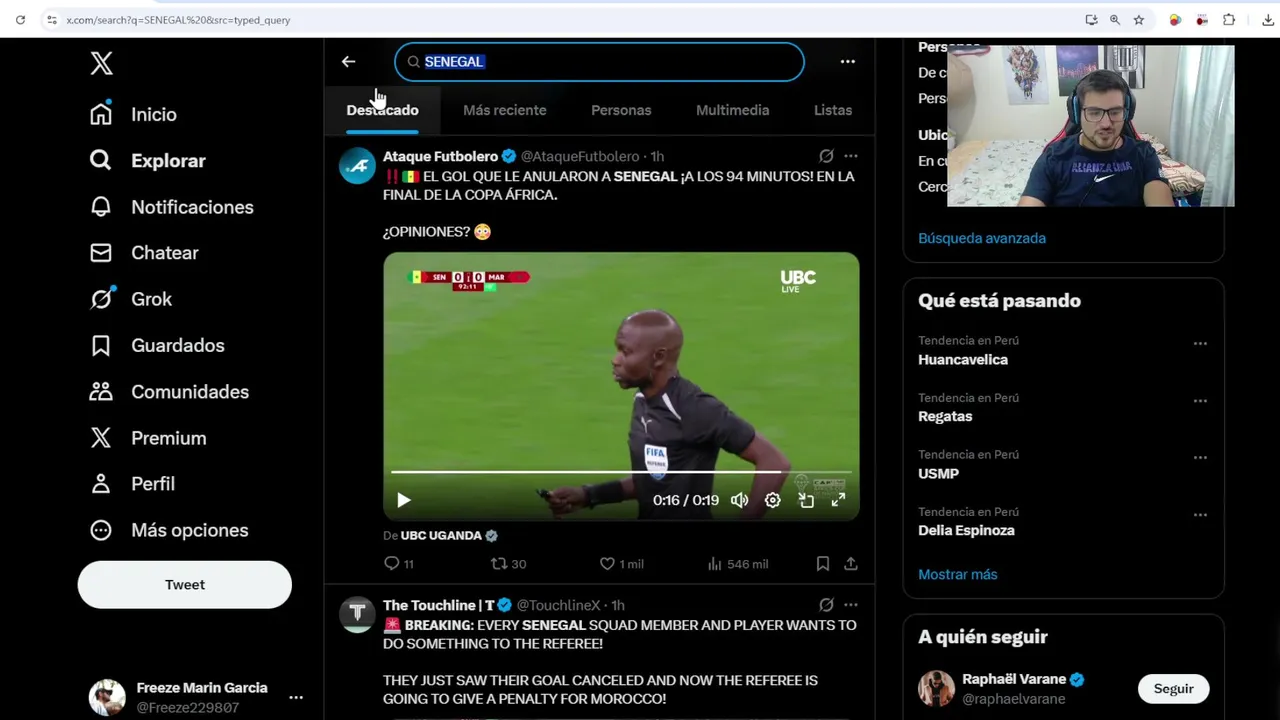Mute the video volume icon
Screen dimensions: 1280x720
coord(739,500)
